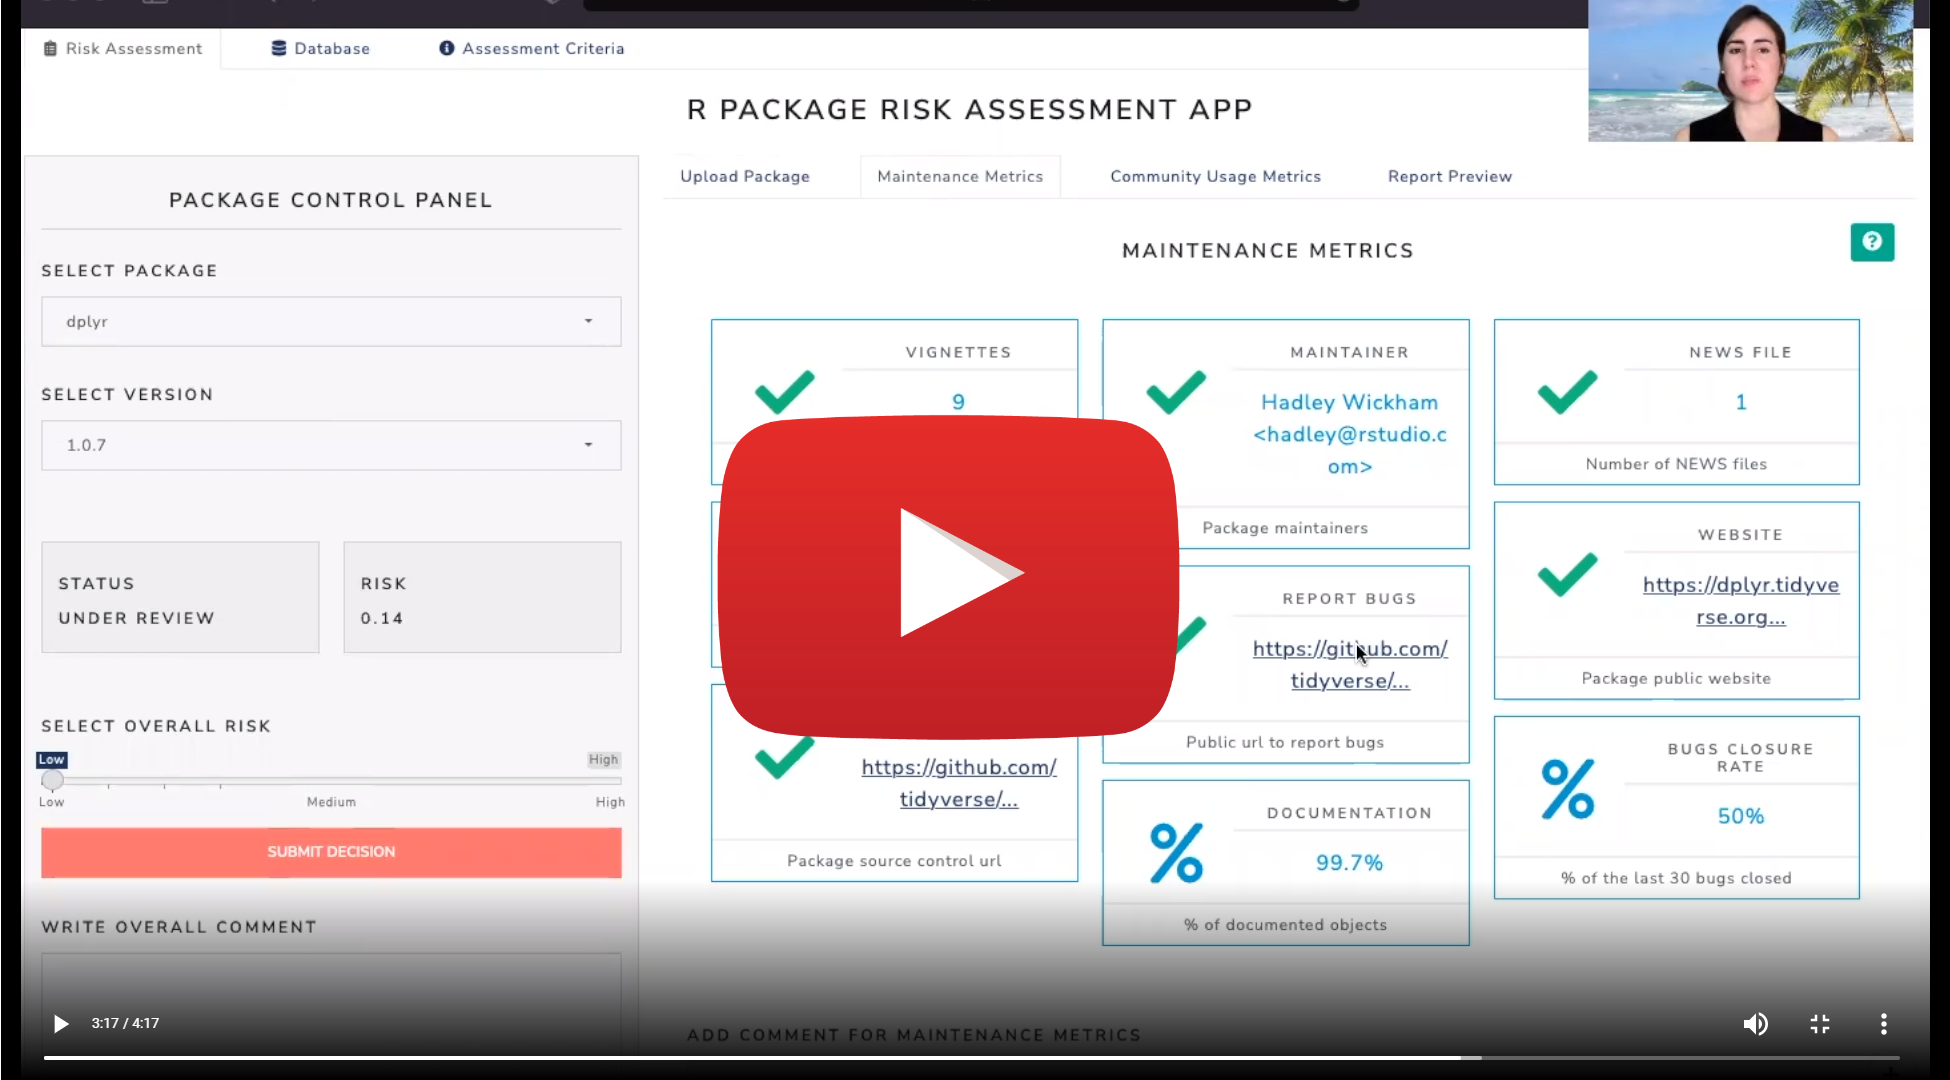The height and width of the screenshot is (1080, 1950).
Task: Click the Risk Assessment tab clipboard icon
Action: coord(50,48)
